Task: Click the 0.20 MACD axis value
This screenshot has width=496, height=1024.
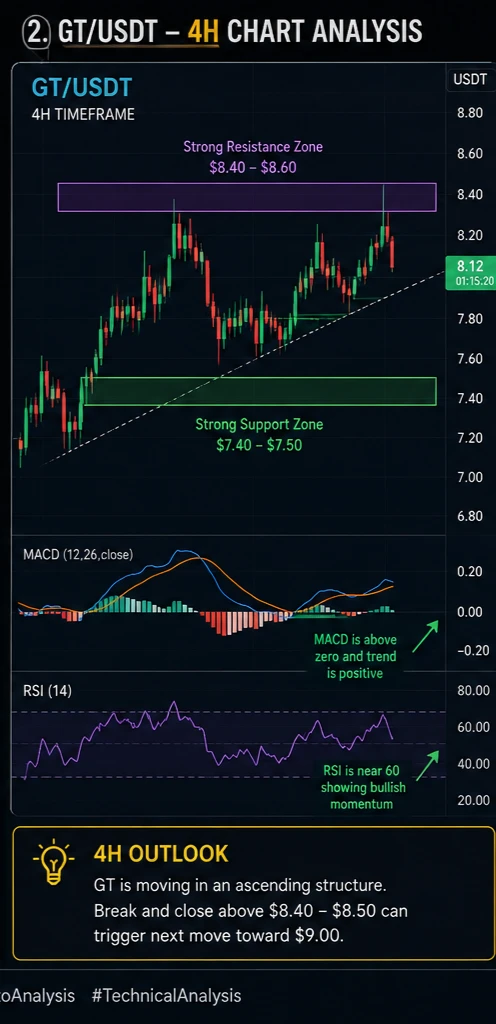Action: pos(470,571)
